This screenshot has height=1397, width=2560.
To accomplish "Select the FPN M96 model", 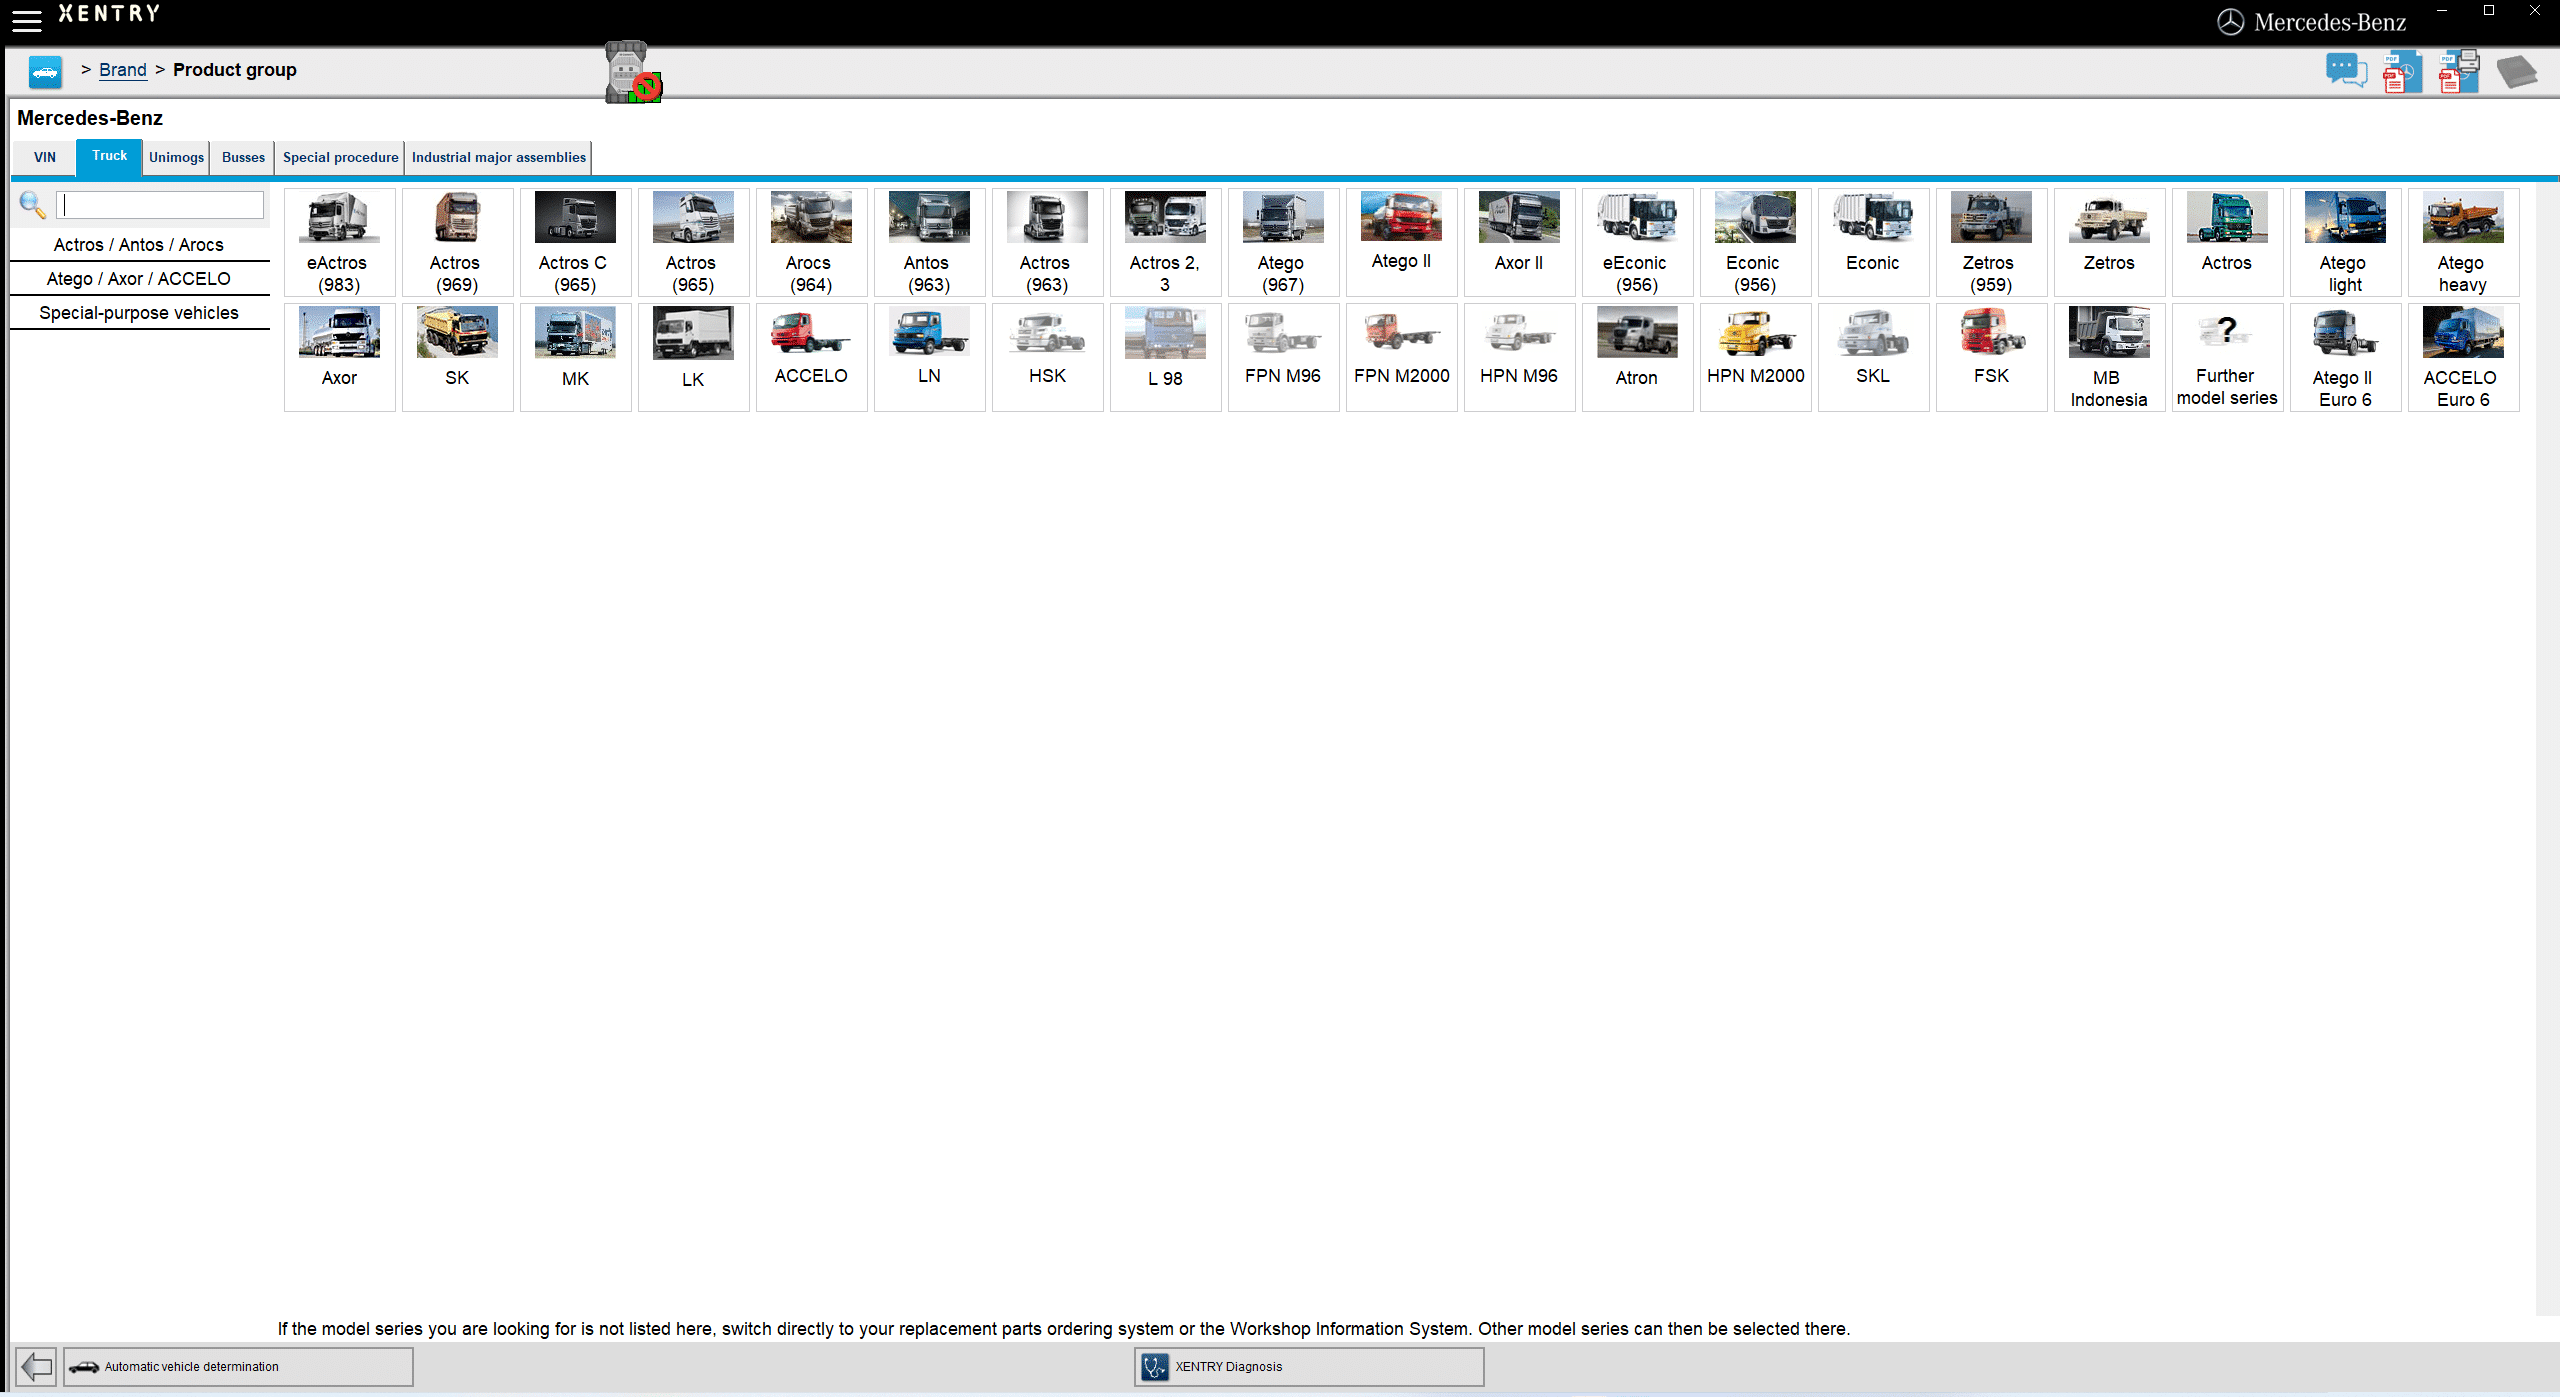I will tap(1283, 357).
